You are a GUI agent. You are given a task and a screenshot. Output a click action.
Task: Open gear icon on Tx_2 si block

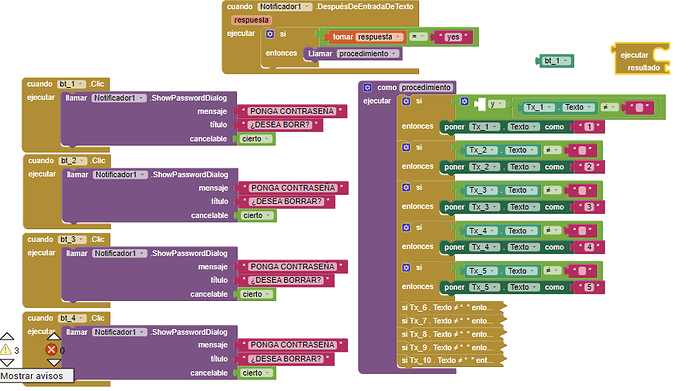pyautogui.click(x=406, y=147)
